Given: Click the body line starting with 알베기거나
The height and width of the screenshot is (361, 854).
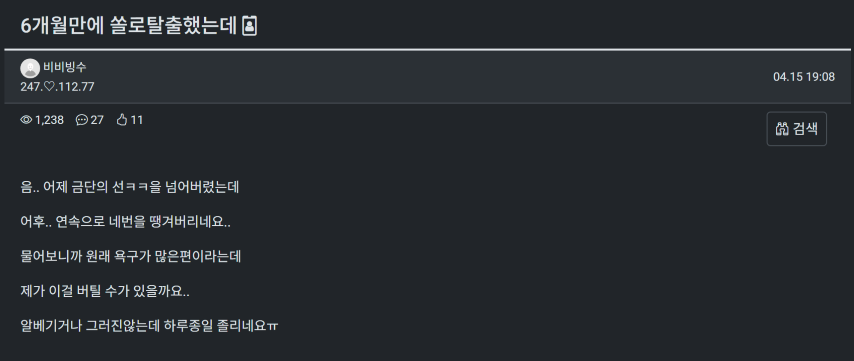Looking at the screenshot, I should coord(149,326).
